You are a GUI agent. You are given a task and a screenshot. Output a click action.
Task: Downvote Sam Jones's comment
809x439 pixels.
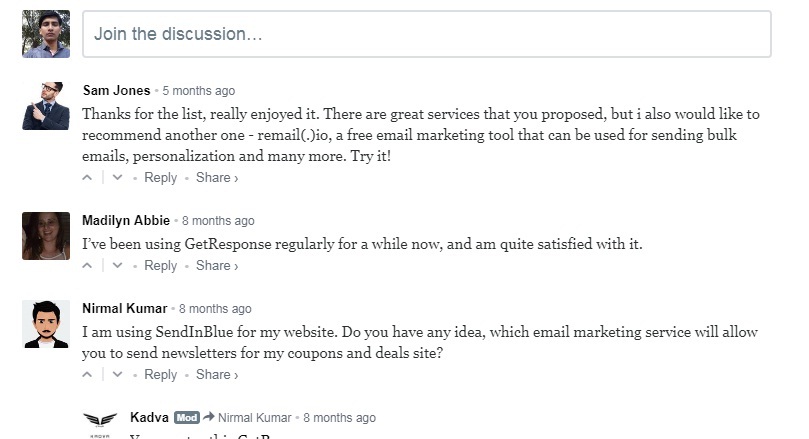pyautogui.click(x=118, y=177)
